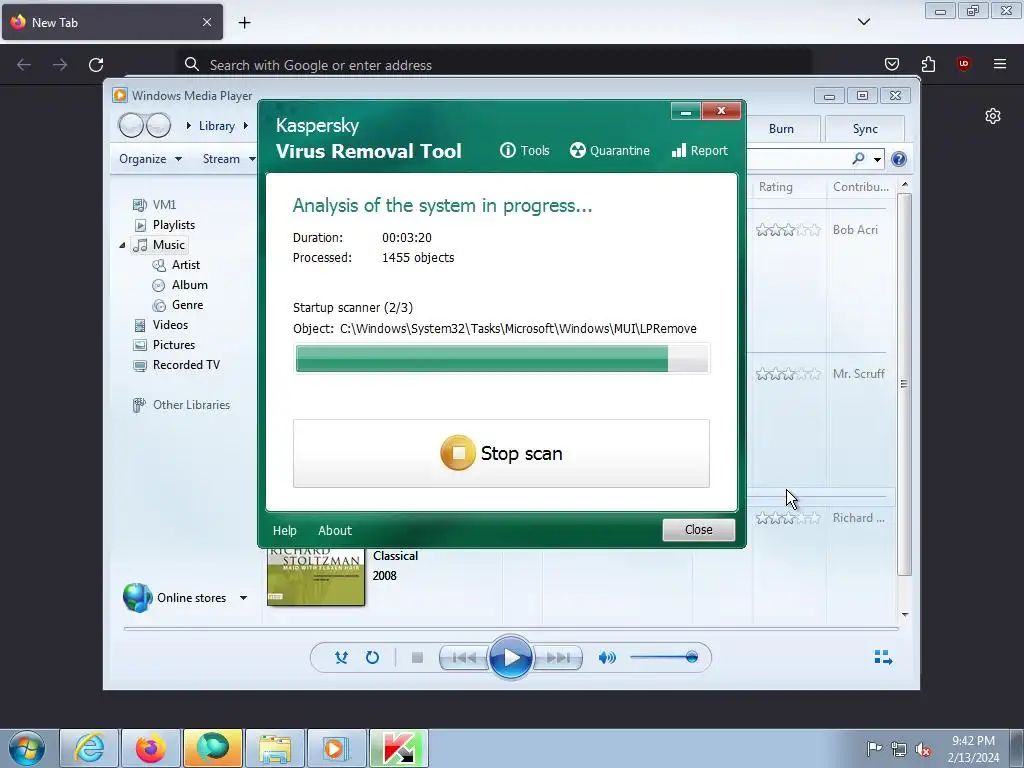This screenshot has height=768, width=1024.
Task: Reload the Firefox page
Action: (x=96, y=65)
